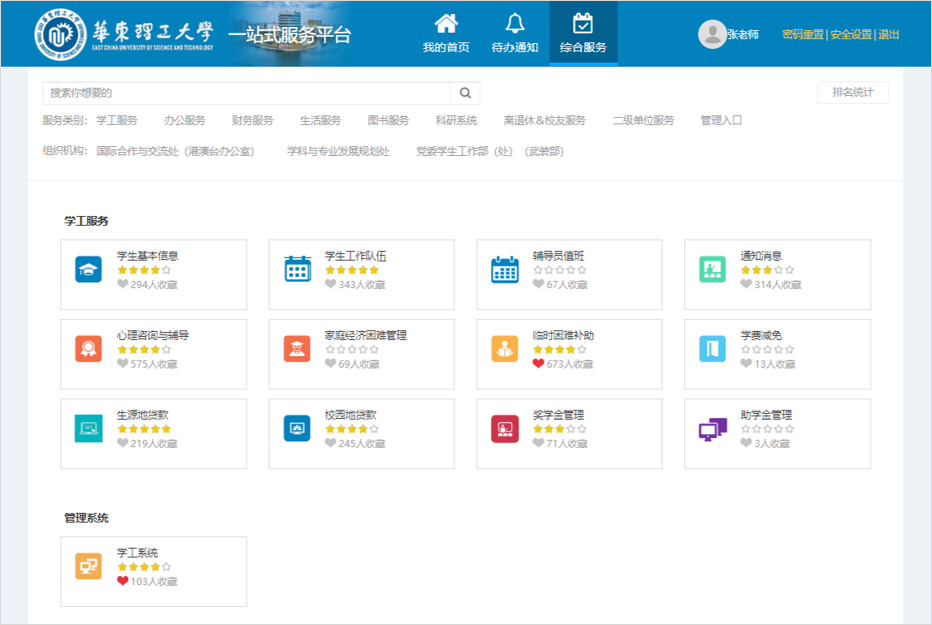The image size is (932, 625).
Task: Click the 搜索你想要的 search input field
Action: point(246,93)
